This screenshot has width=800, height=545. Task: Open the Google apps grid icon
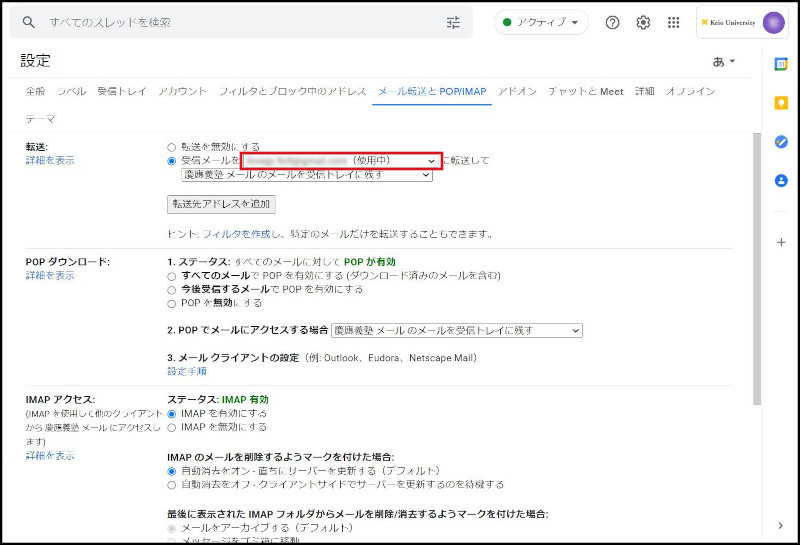point(673,22)
